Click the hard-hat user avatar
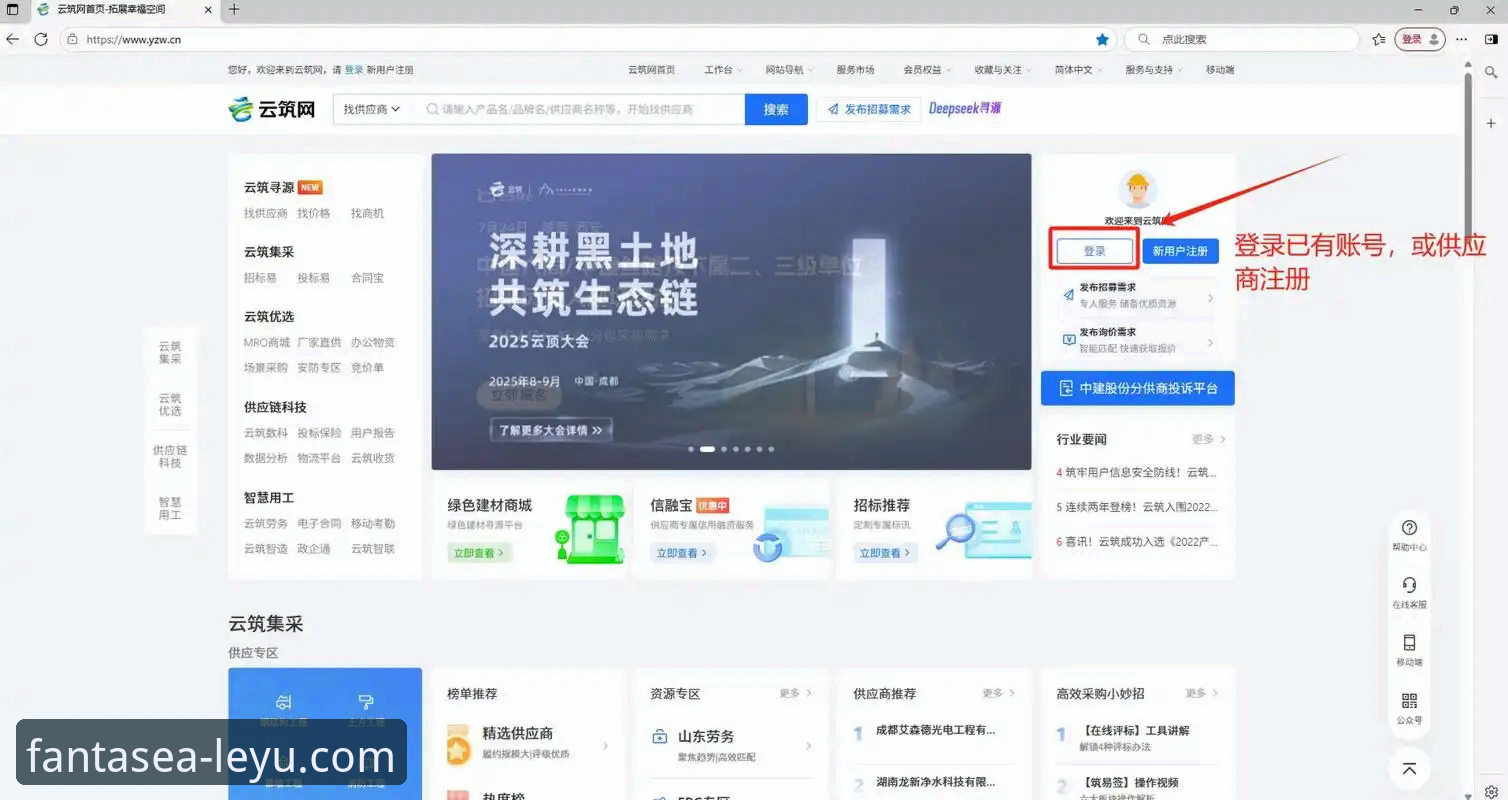The image size is (1508, 800). tap(1137, 189)
